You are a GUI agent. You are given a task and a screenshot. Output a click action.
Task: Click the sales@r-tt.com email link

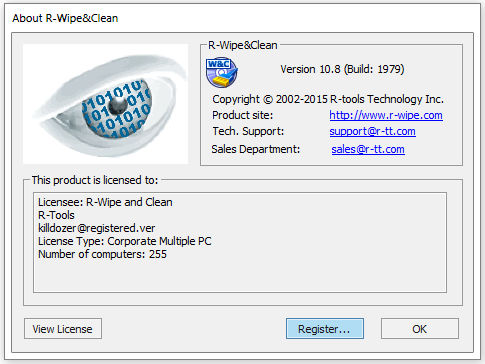pyautogui.click(x=368, y=149)
